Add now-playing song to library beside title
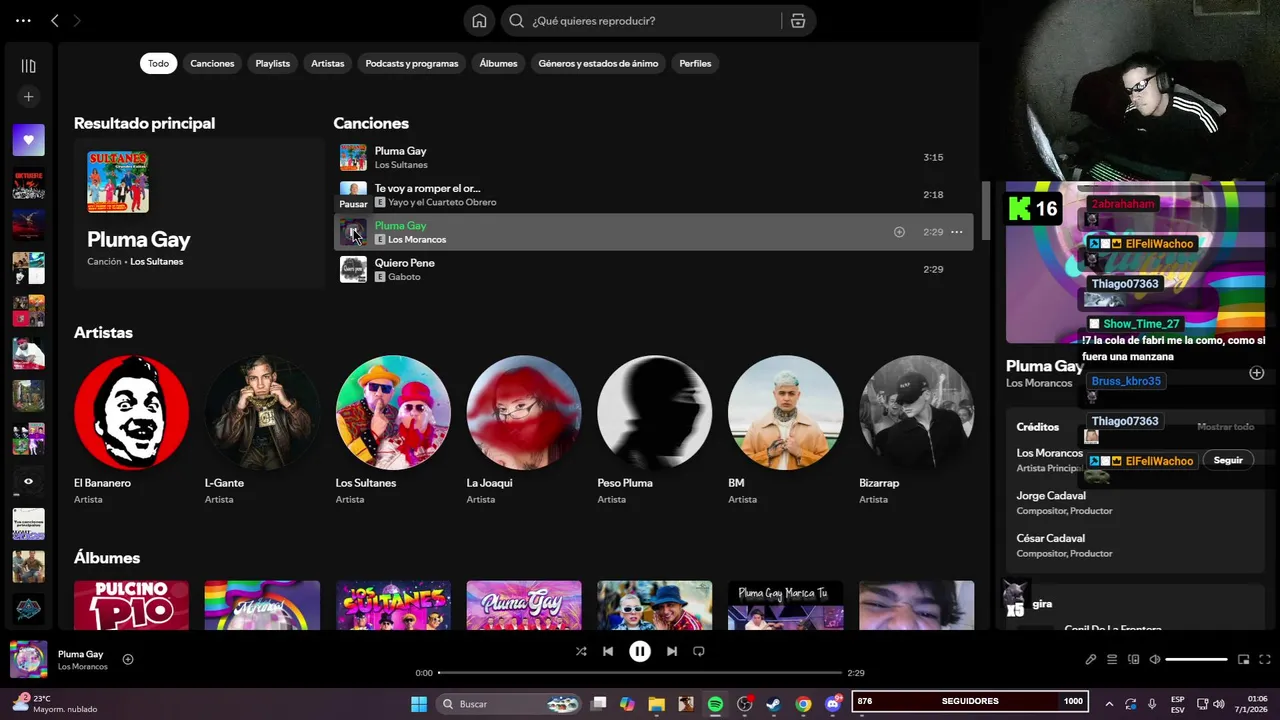1280x720 pixels. coord(128,659)
